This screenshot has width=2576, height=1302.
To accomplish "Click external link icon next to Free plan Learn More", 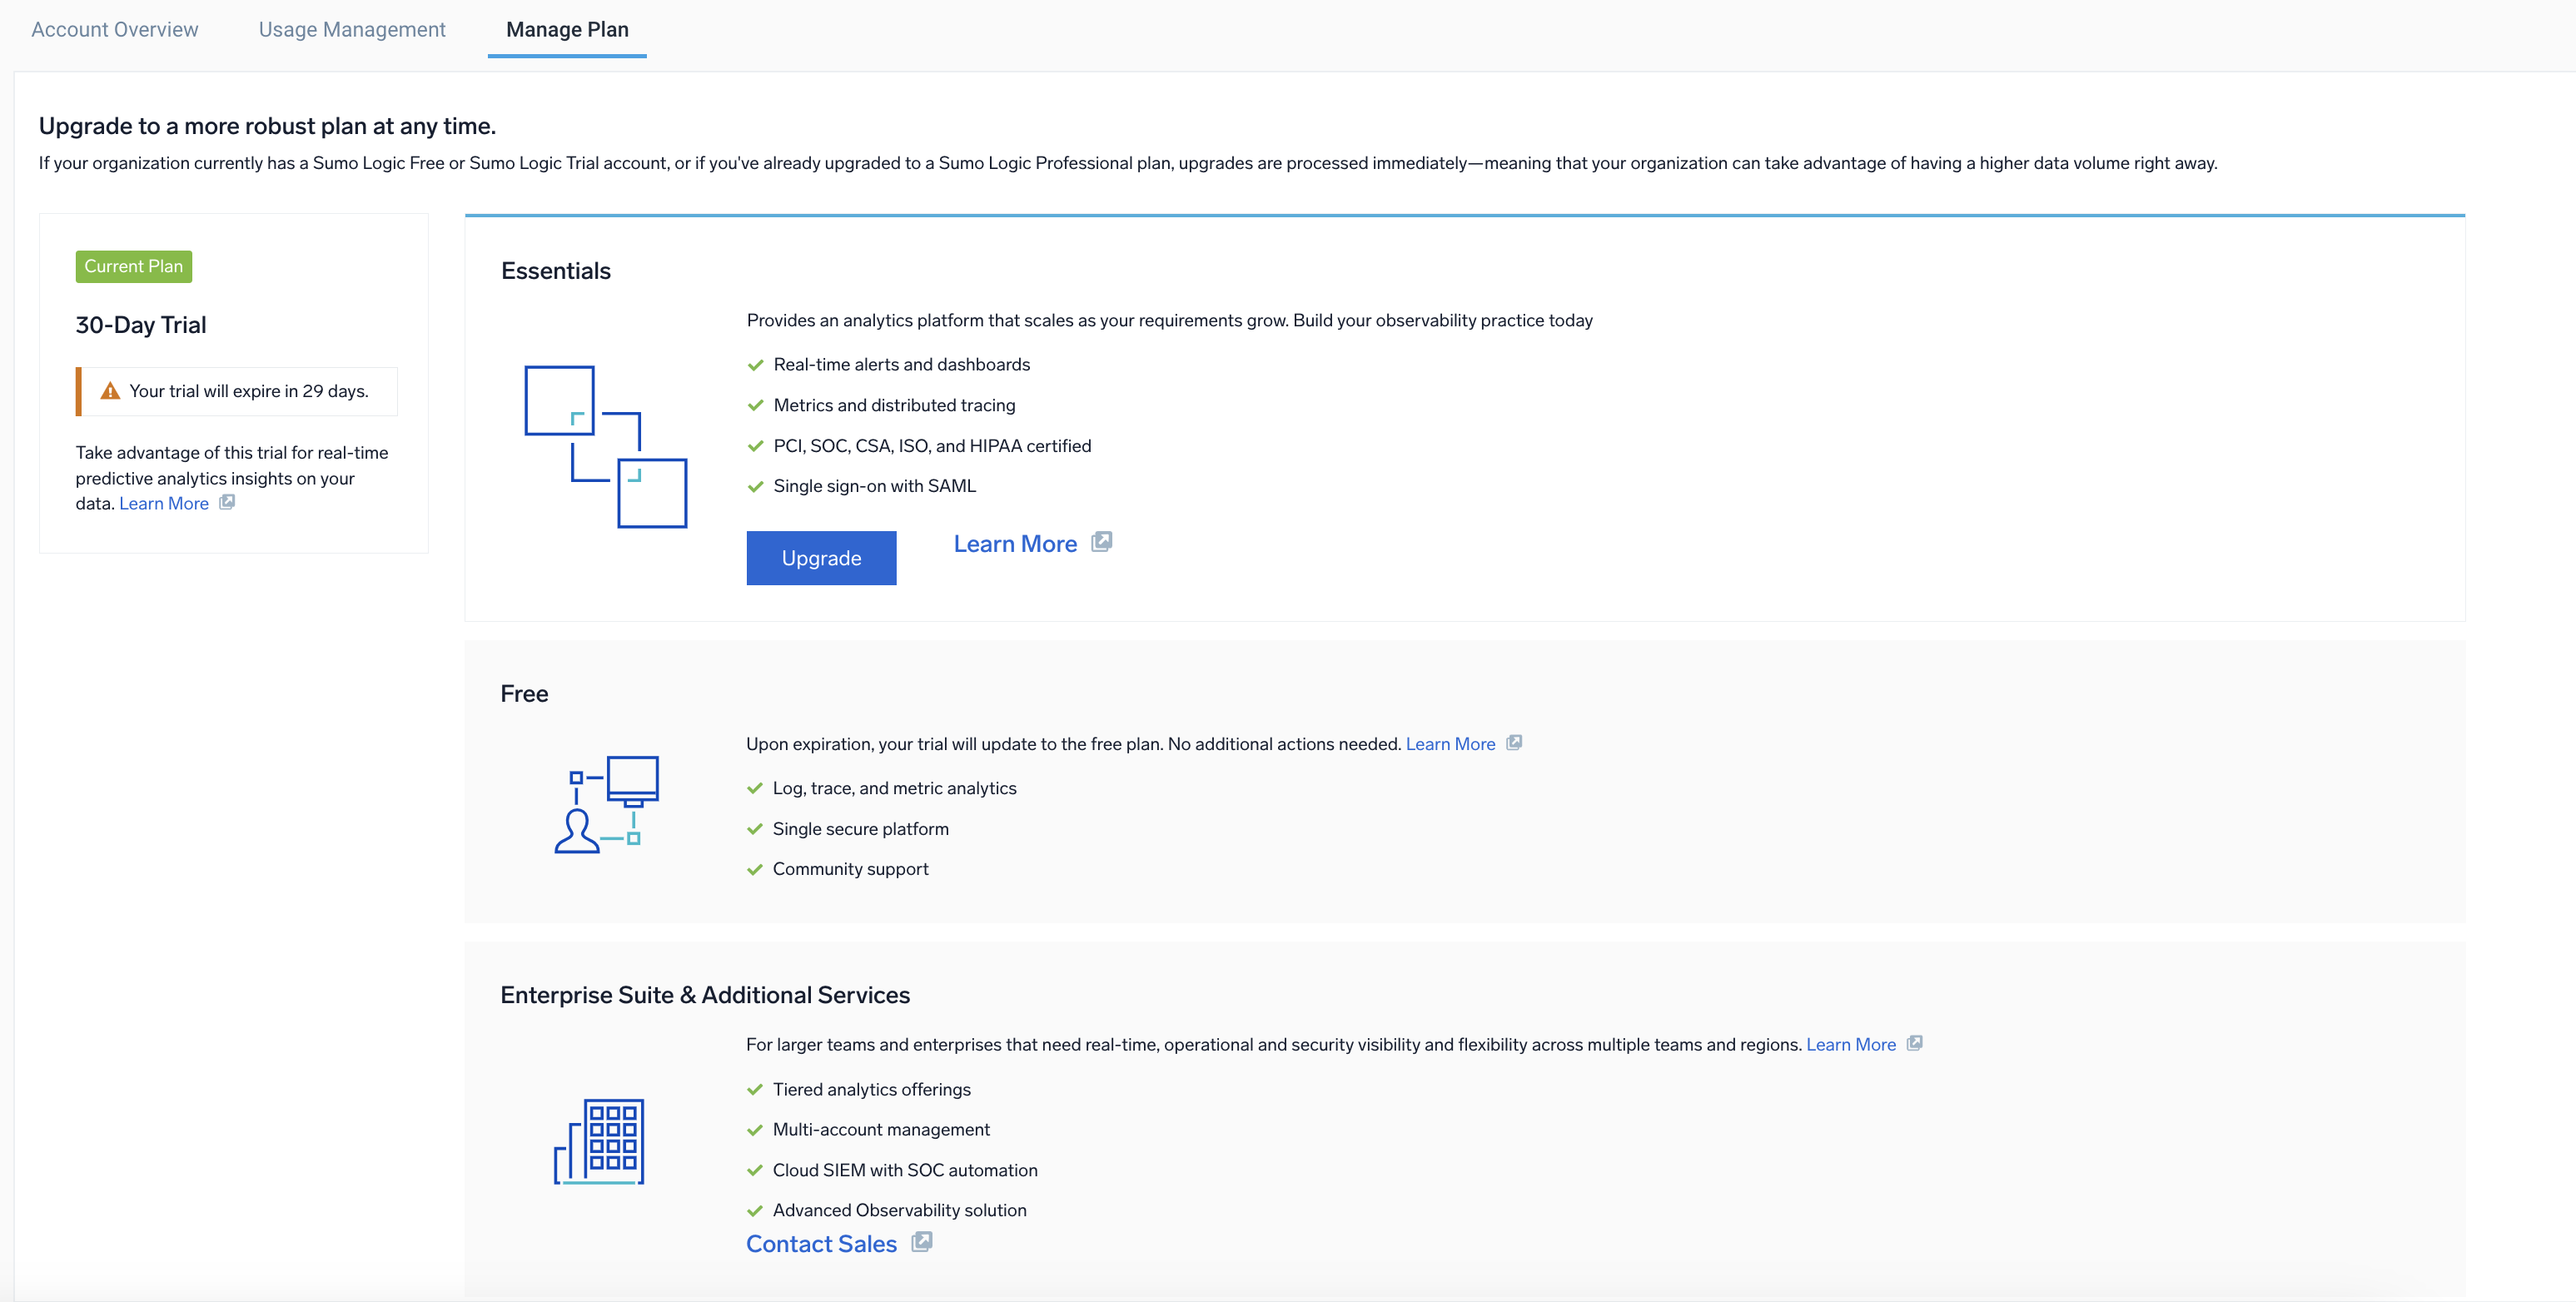I will (1514, 742).
